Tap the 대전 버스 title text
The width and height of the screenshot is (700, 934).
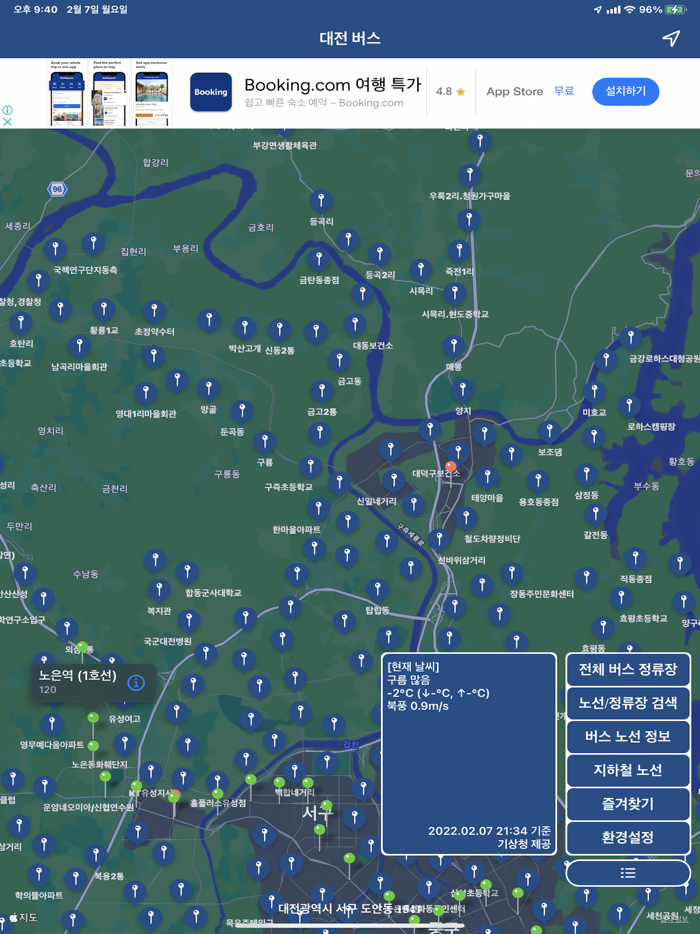(350, 39)
